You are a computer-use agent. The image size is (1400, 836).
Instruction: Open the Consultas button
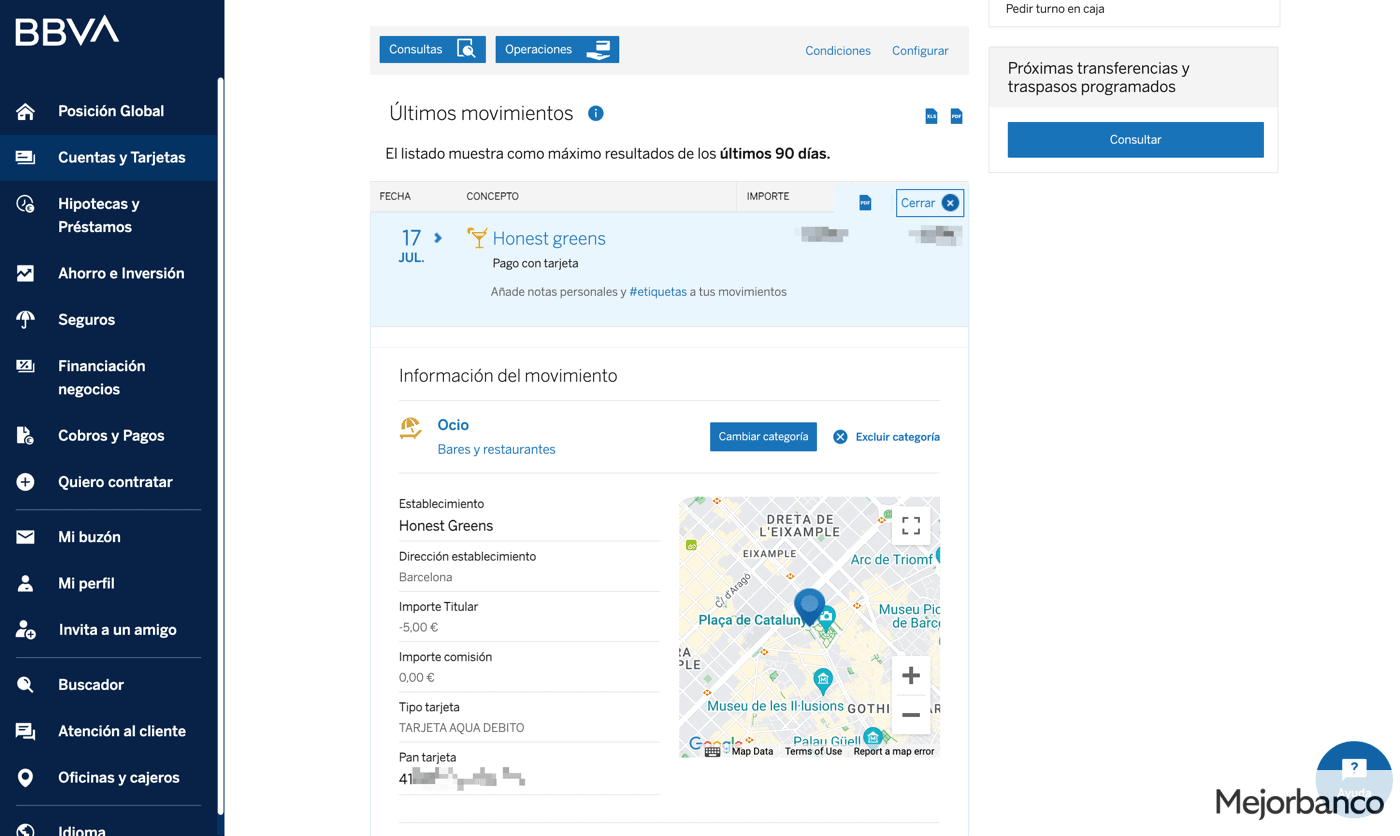(x=432, y=49)
